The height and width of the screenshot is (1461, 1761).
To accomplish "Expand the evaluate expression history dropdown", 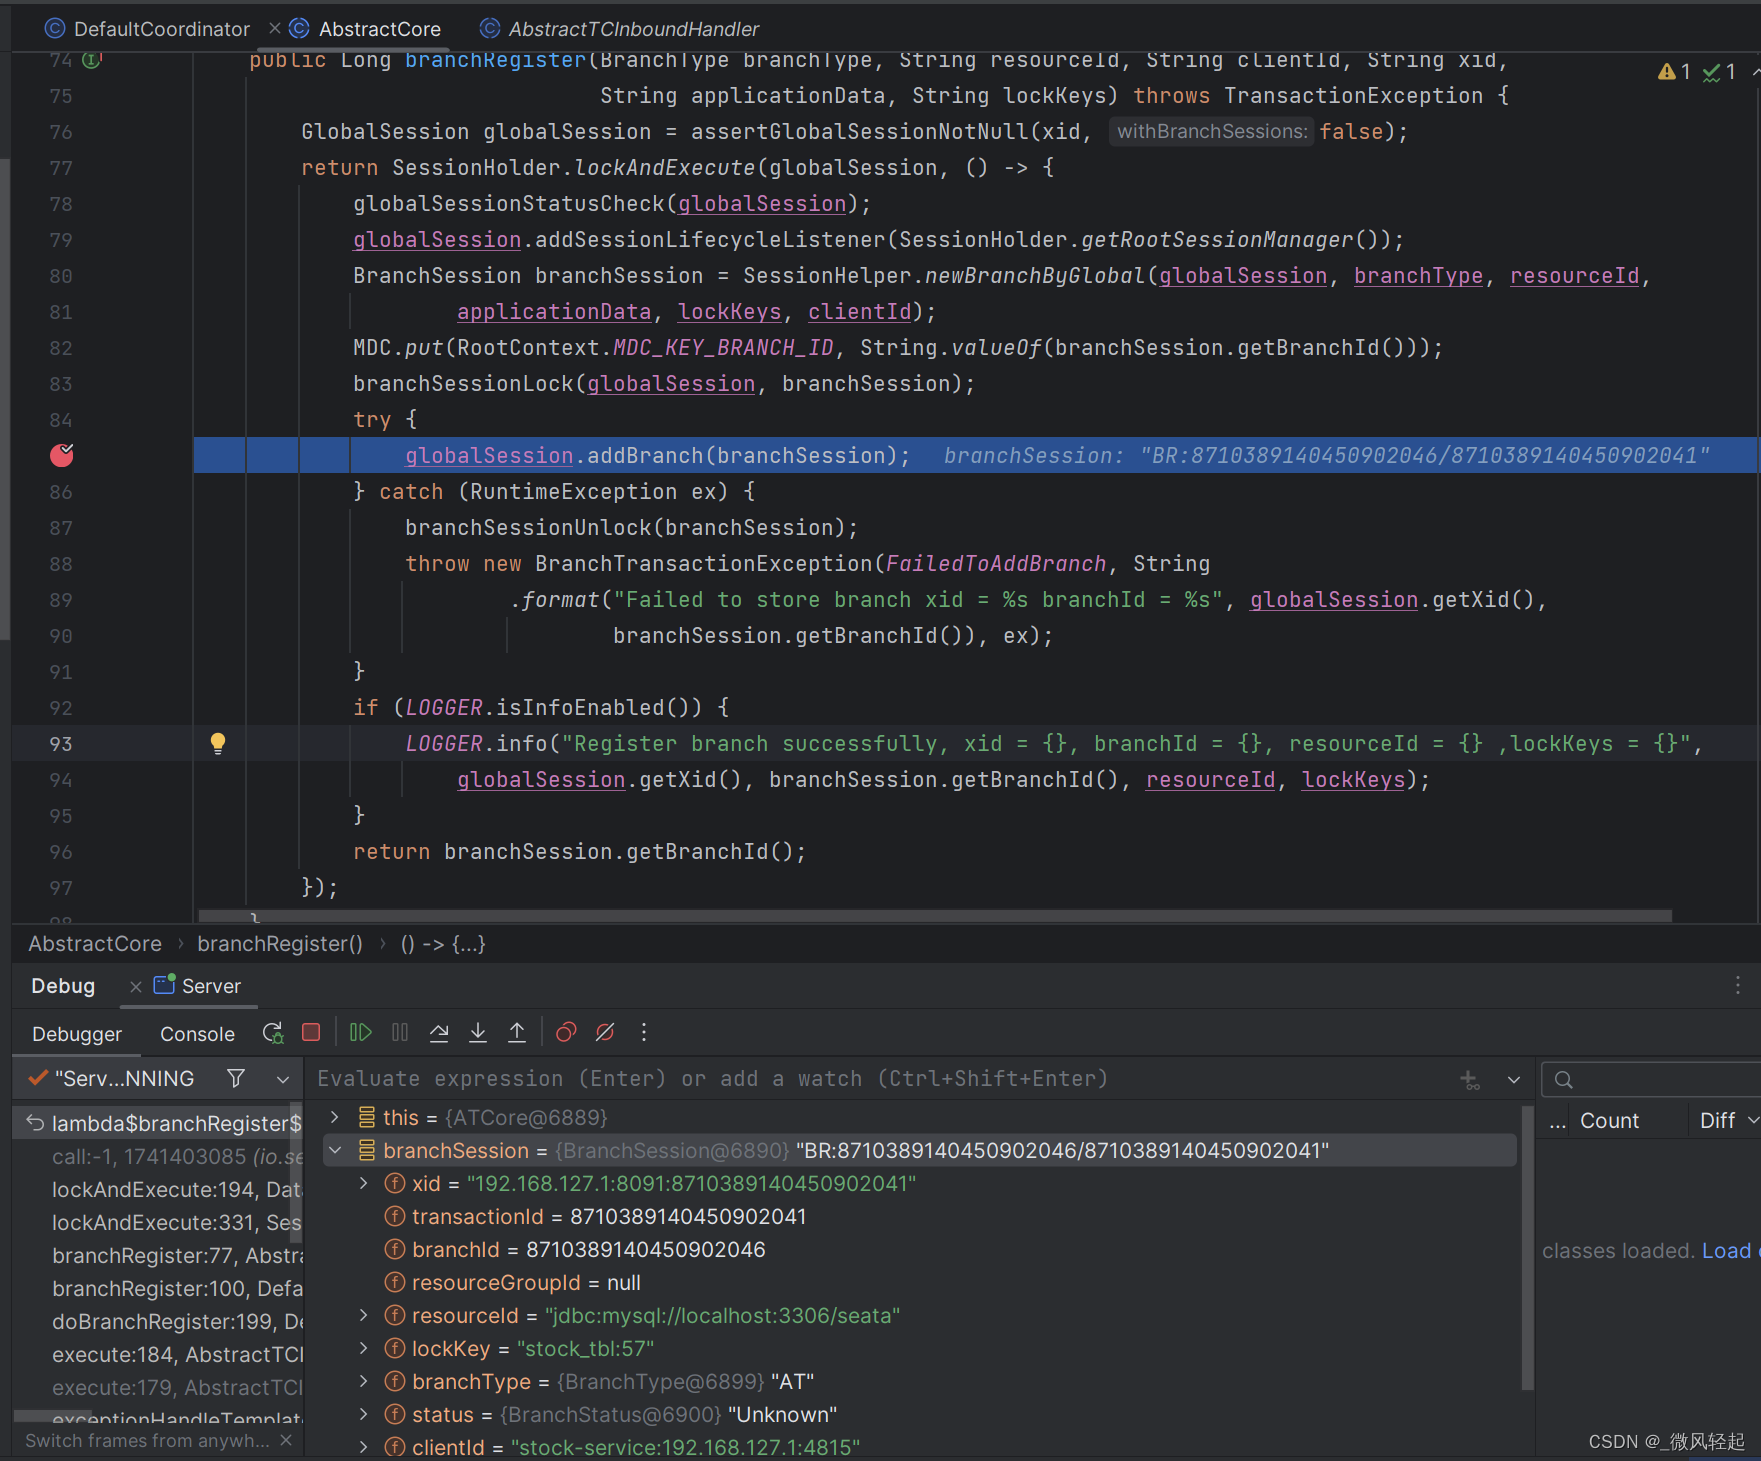I will [1514, 1080].
